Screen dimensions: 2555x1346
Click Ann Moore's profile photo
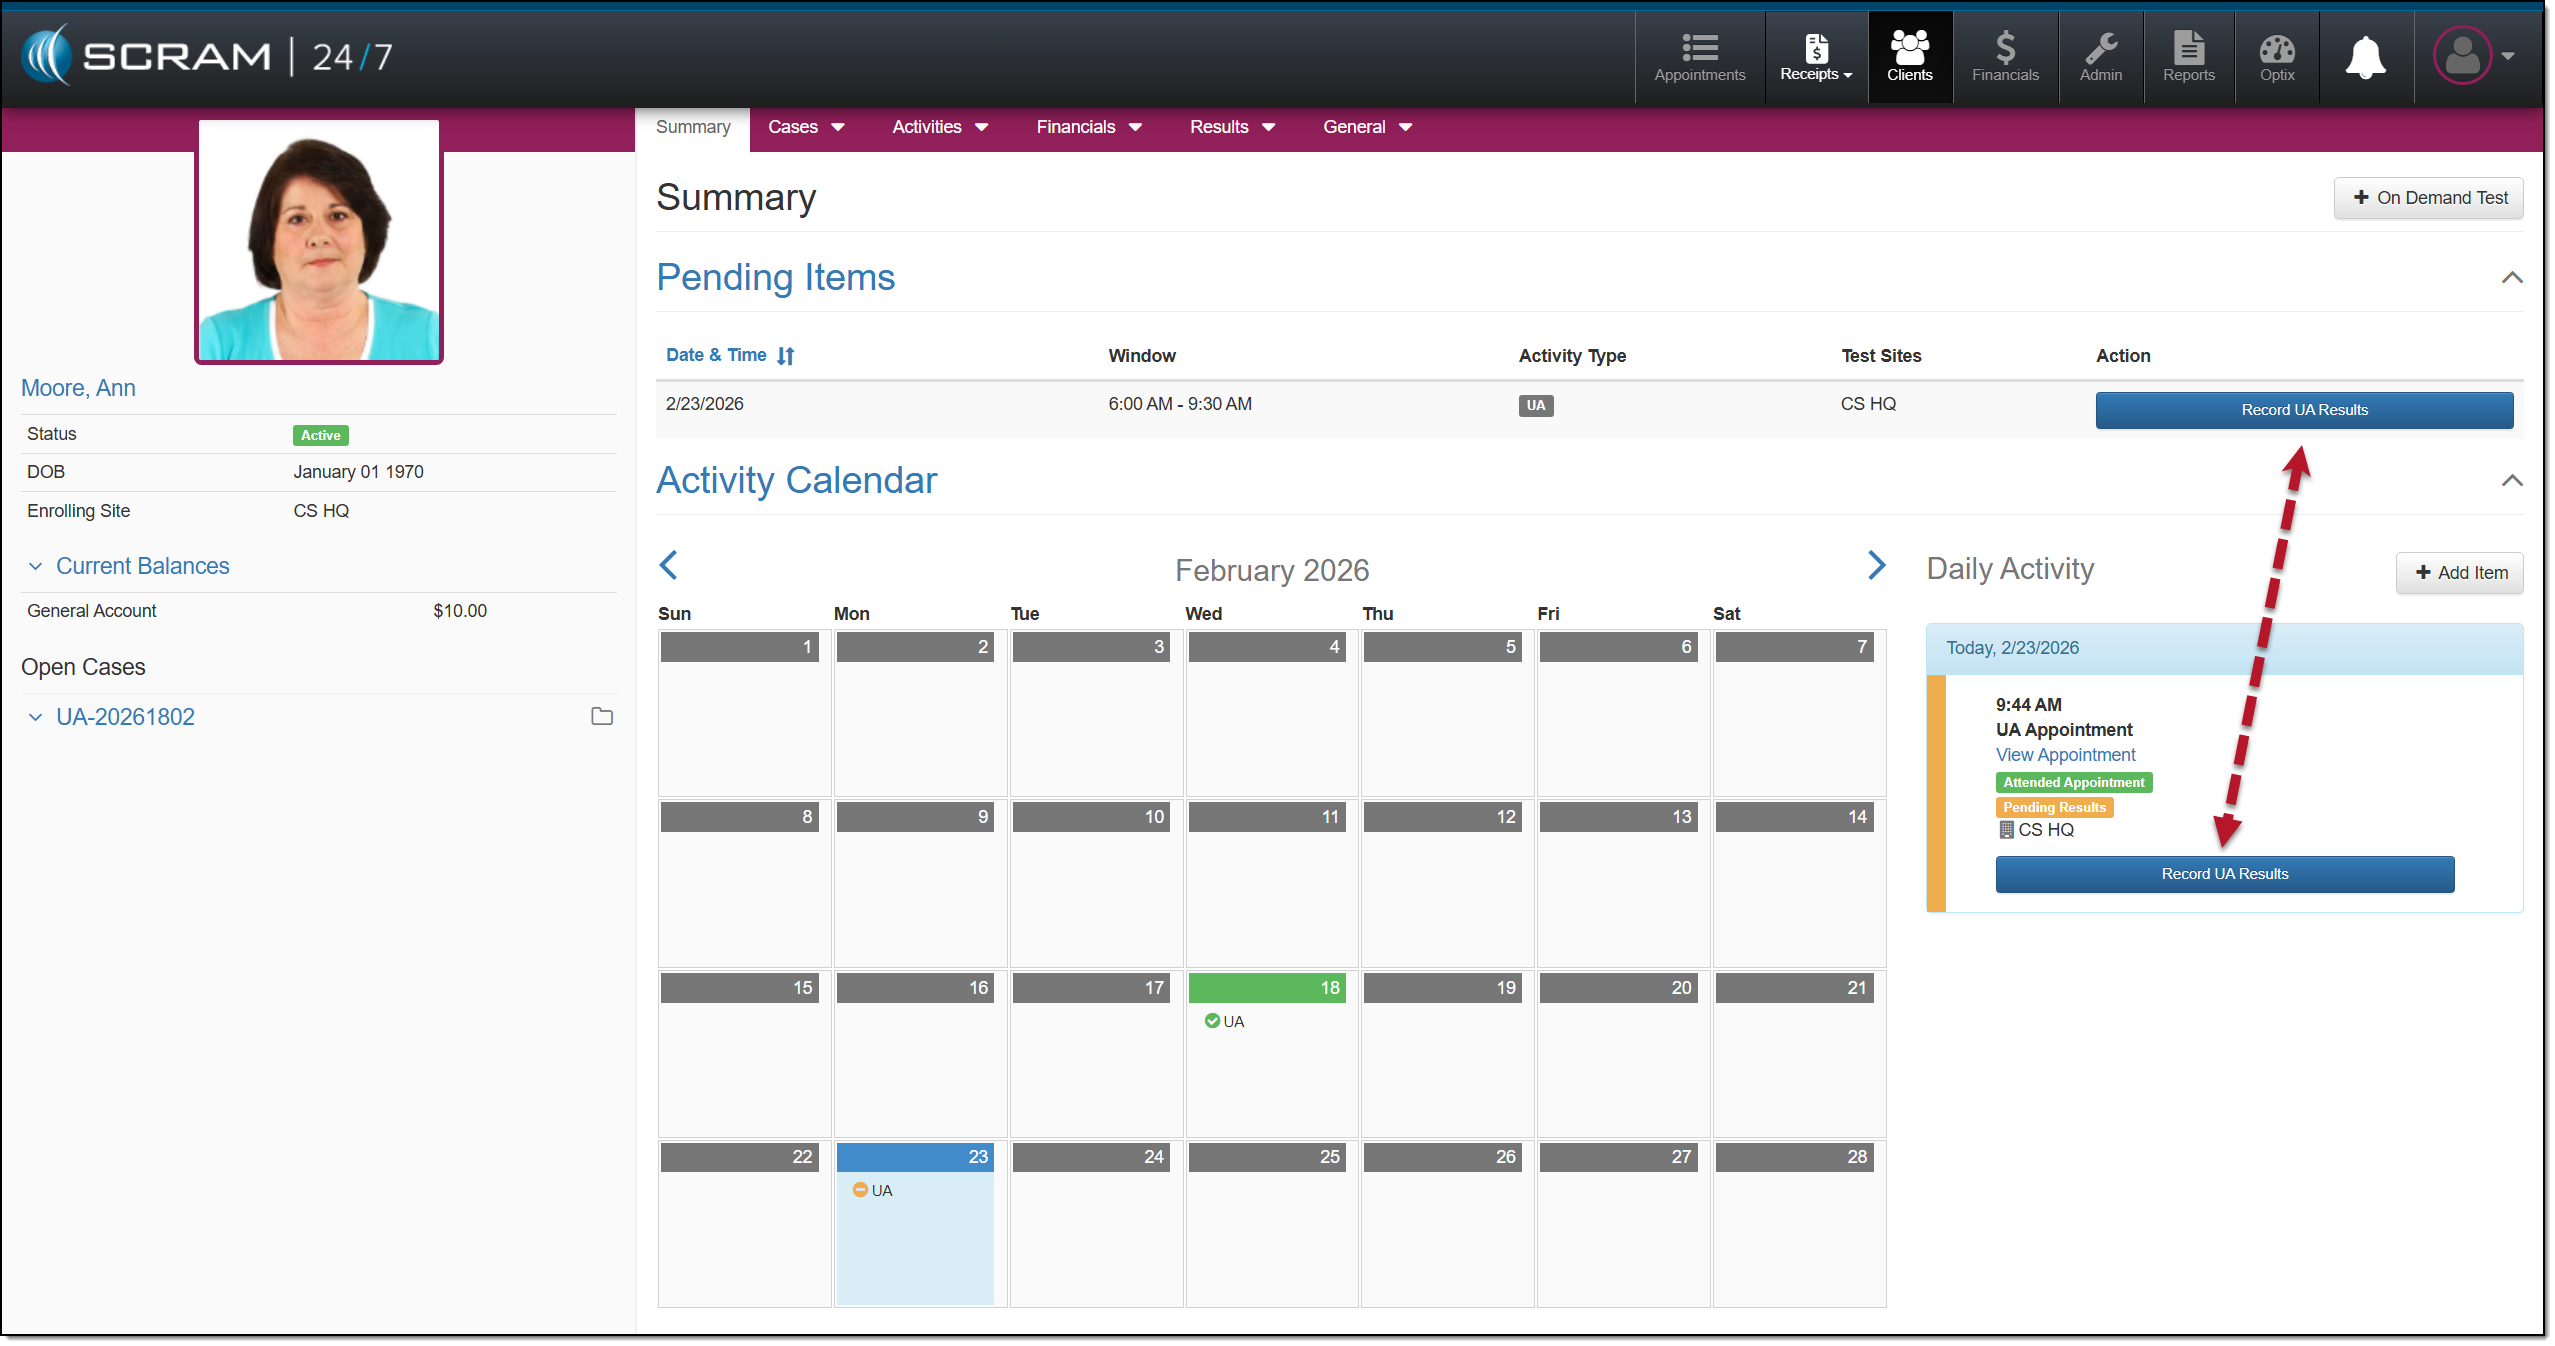pyautogui.click(x=319, y=241)
